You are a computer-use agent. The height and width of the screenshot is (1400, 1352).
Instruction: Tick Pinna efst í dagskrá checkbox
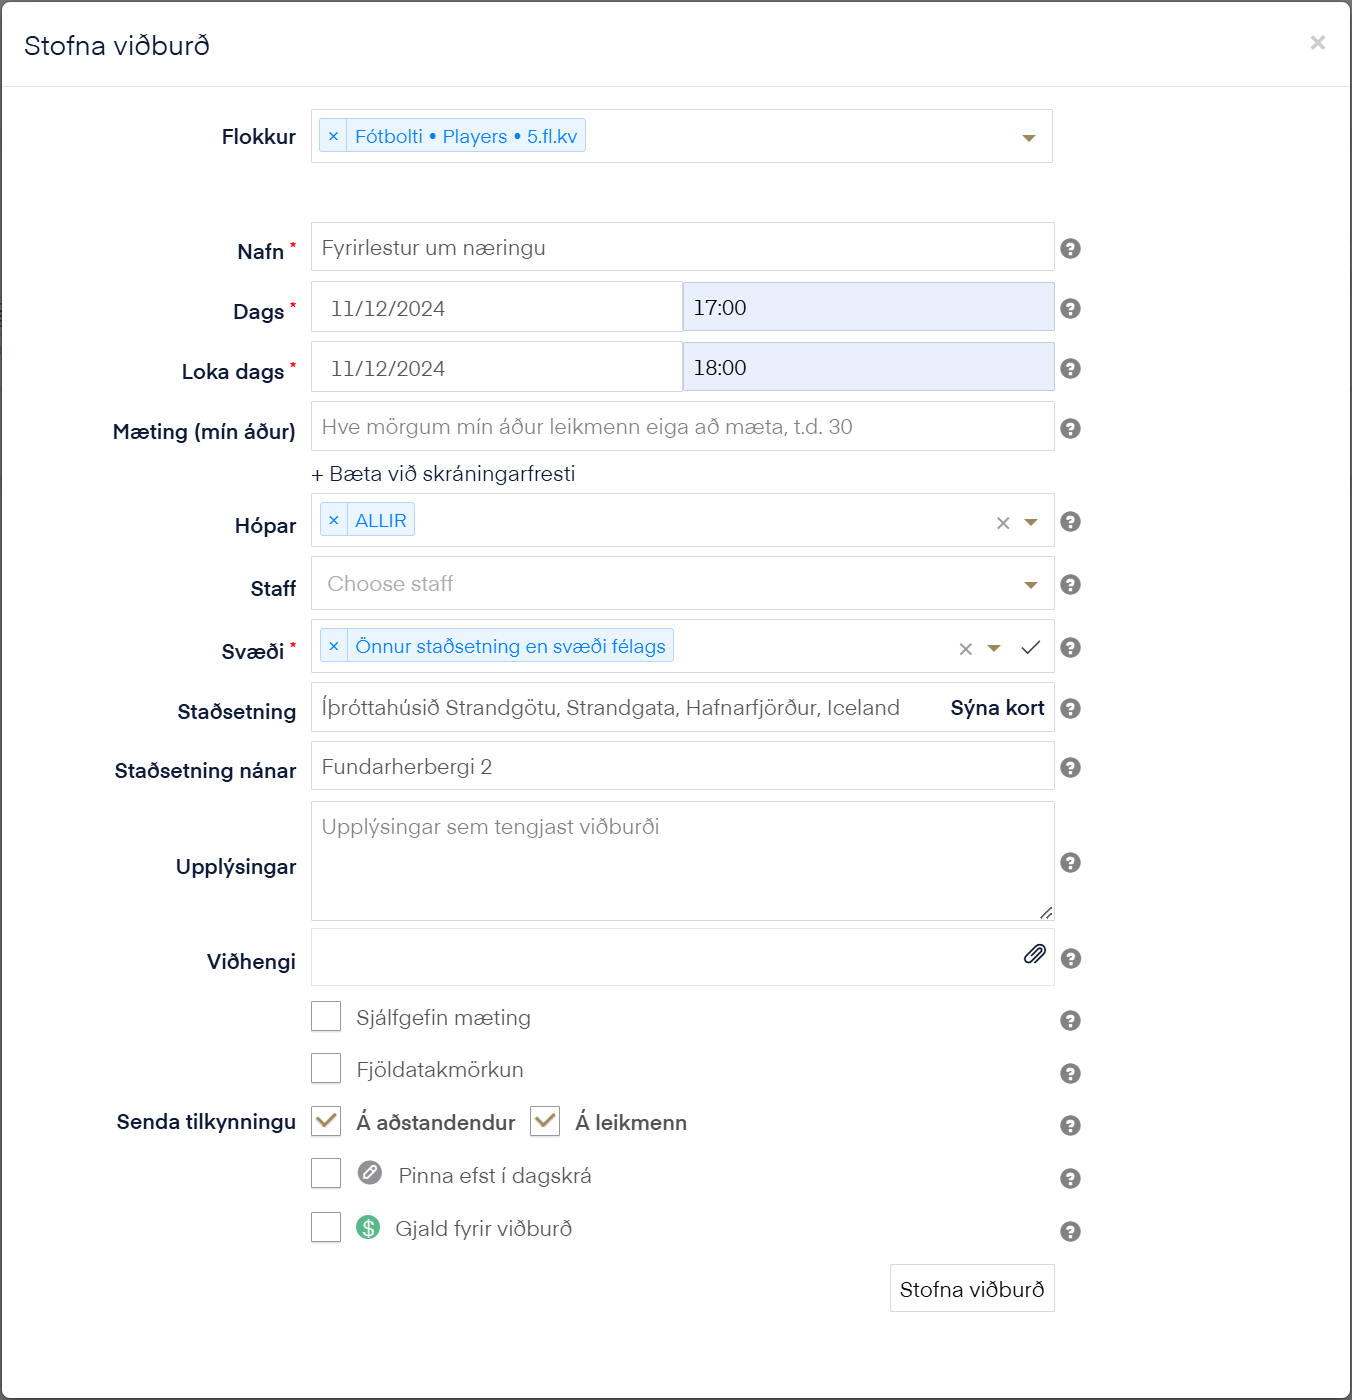pyautogui.click(x=326, y=1173)
